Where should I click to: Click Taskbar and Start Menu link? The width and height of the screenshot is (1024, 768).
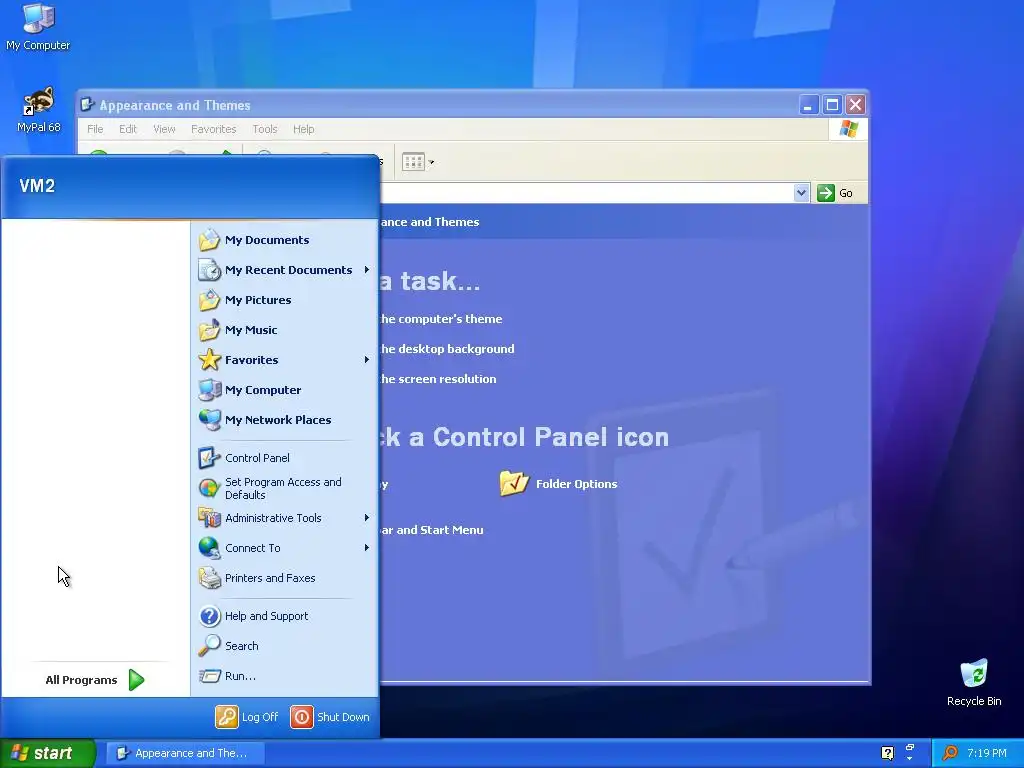(x=432, y=530)
